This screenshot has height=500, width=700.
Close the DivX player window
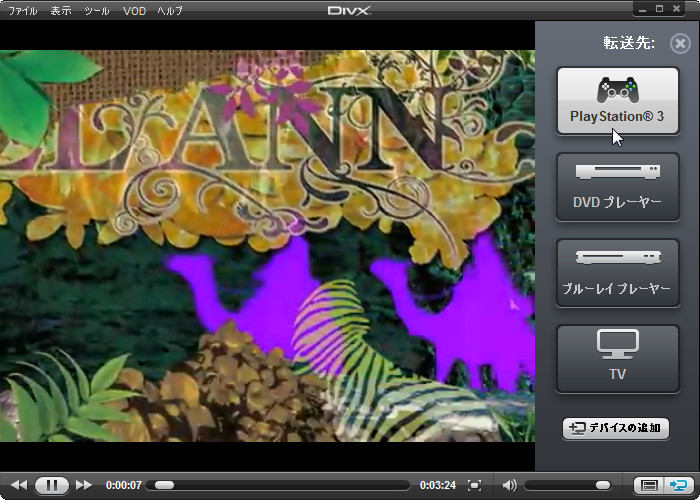tap(676, 9)
